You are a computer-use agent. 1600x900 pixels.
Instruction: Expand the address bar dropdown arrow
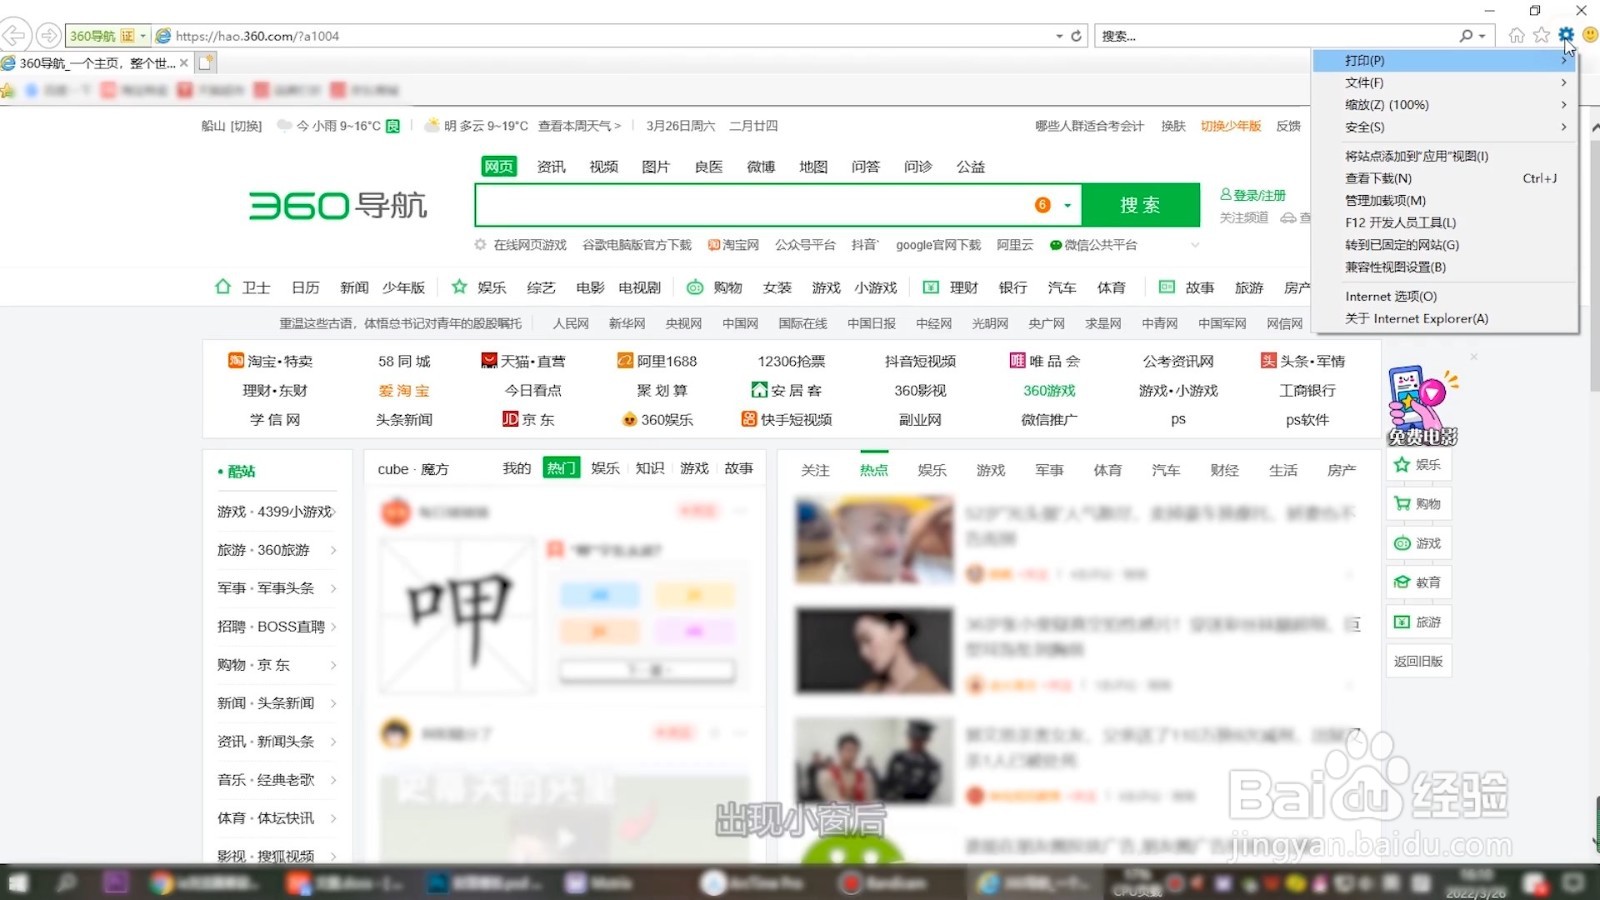coord(1059,36)
